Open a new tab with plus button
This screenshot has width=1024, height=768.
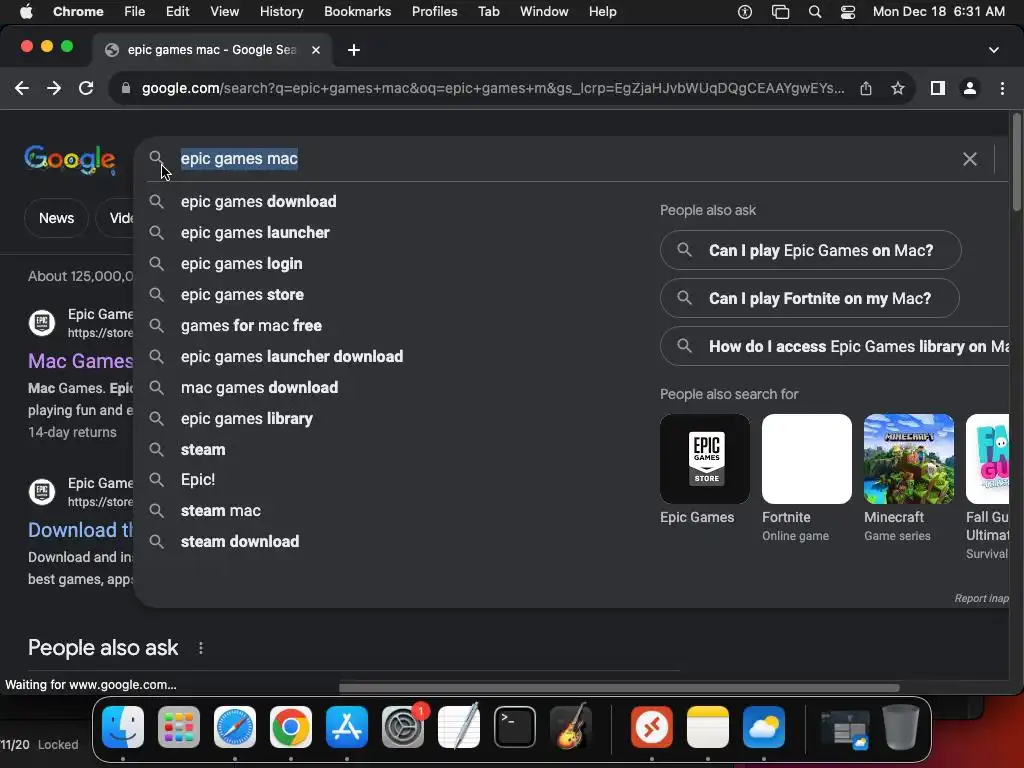click(353, 50)
